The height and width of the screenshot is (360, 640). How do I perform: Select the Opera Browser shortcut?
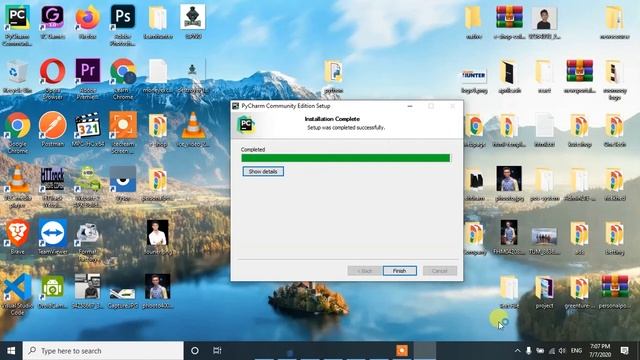point(52,79)
